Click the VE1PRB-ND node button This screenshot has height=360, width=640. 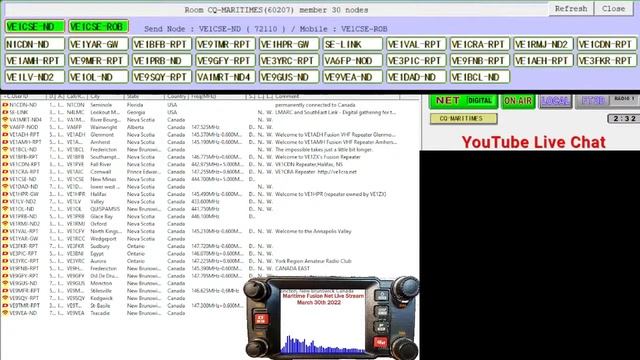pos(162,60)
